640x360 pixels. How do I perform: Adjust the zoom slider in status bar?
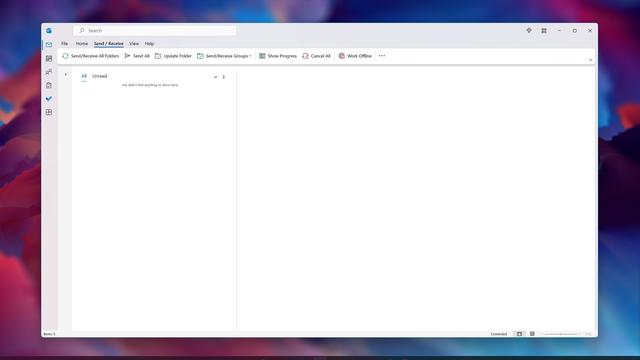[x=561, y=334]
